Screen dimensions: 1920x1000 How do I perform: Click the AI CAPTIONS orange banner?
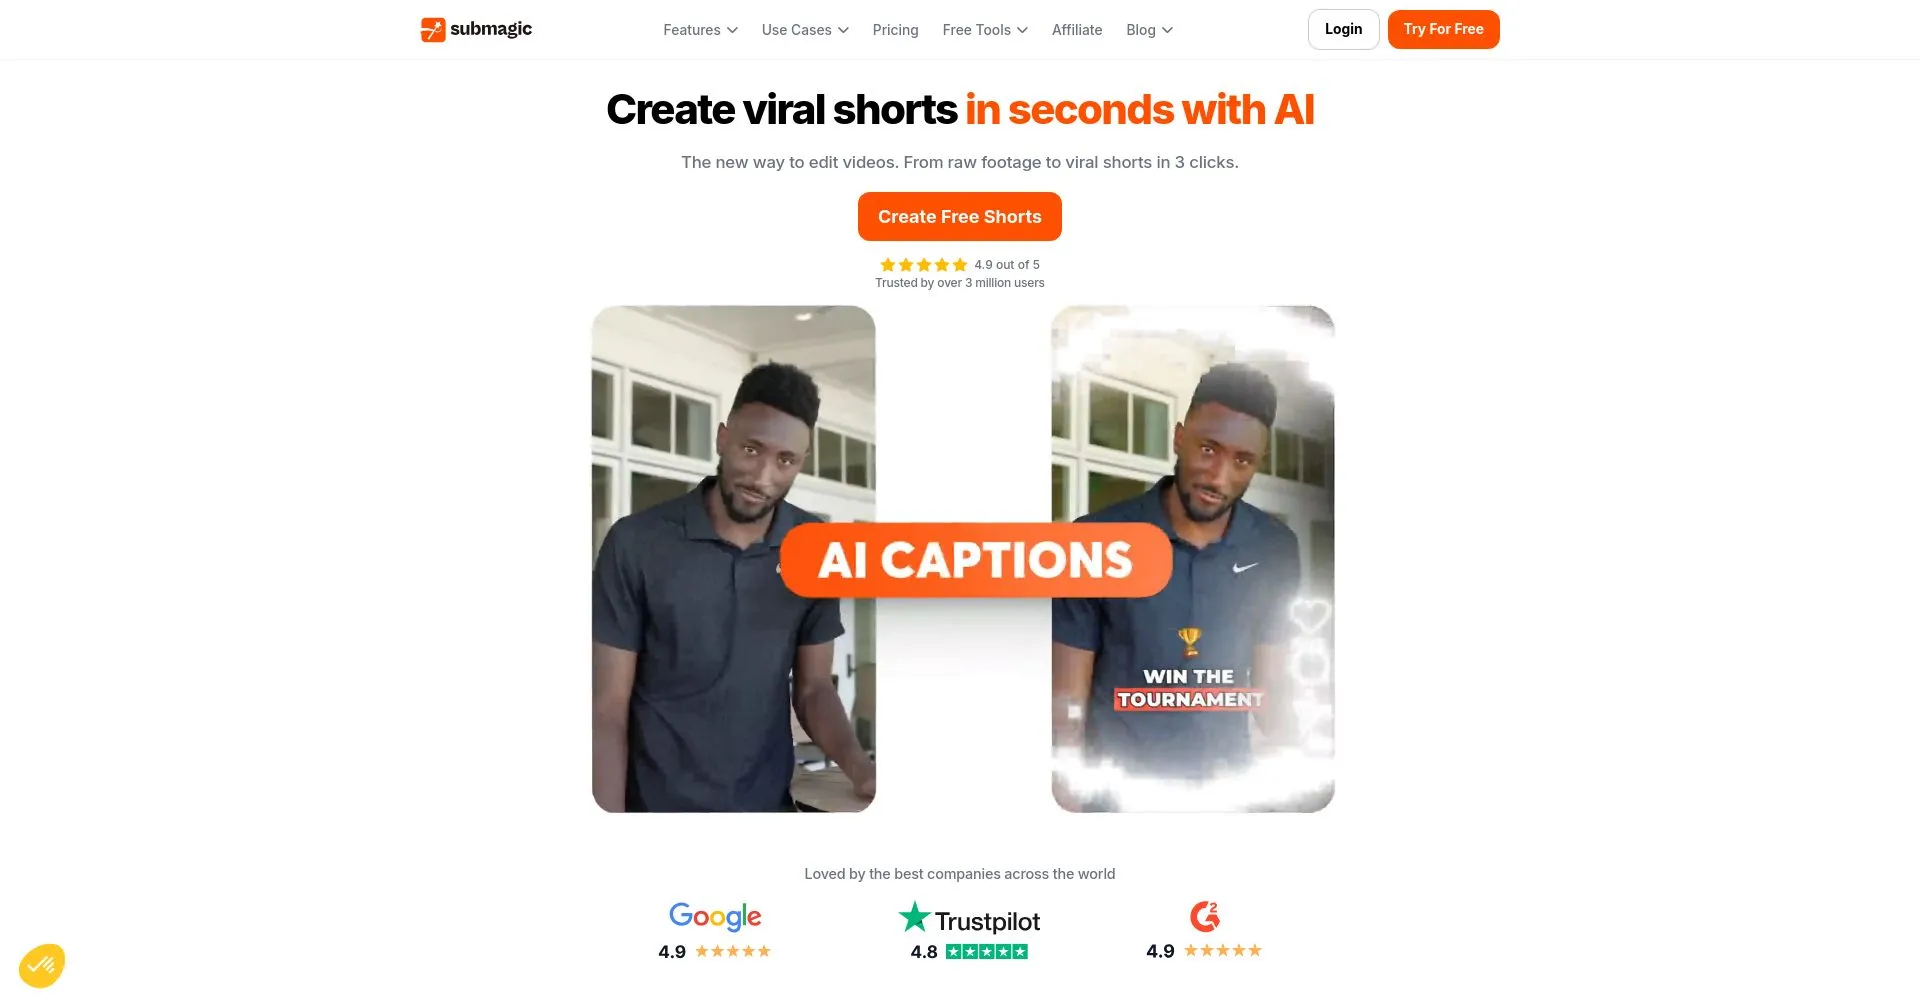[x=975, y=560]
